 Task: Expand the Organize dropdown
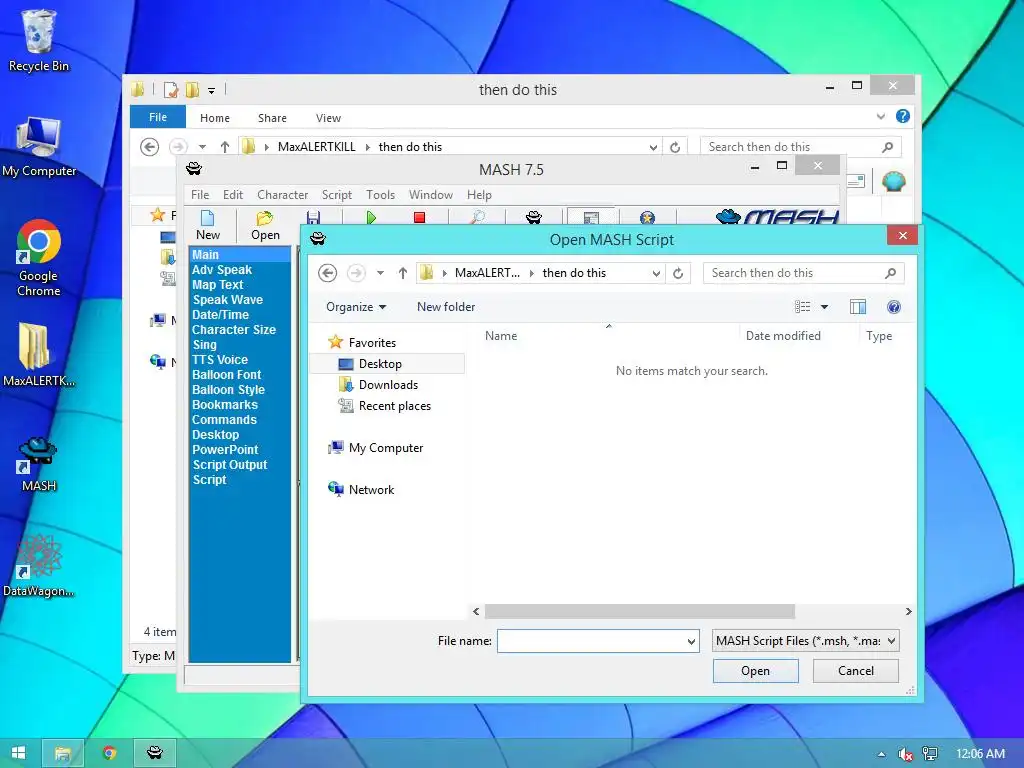click(356, 307)
